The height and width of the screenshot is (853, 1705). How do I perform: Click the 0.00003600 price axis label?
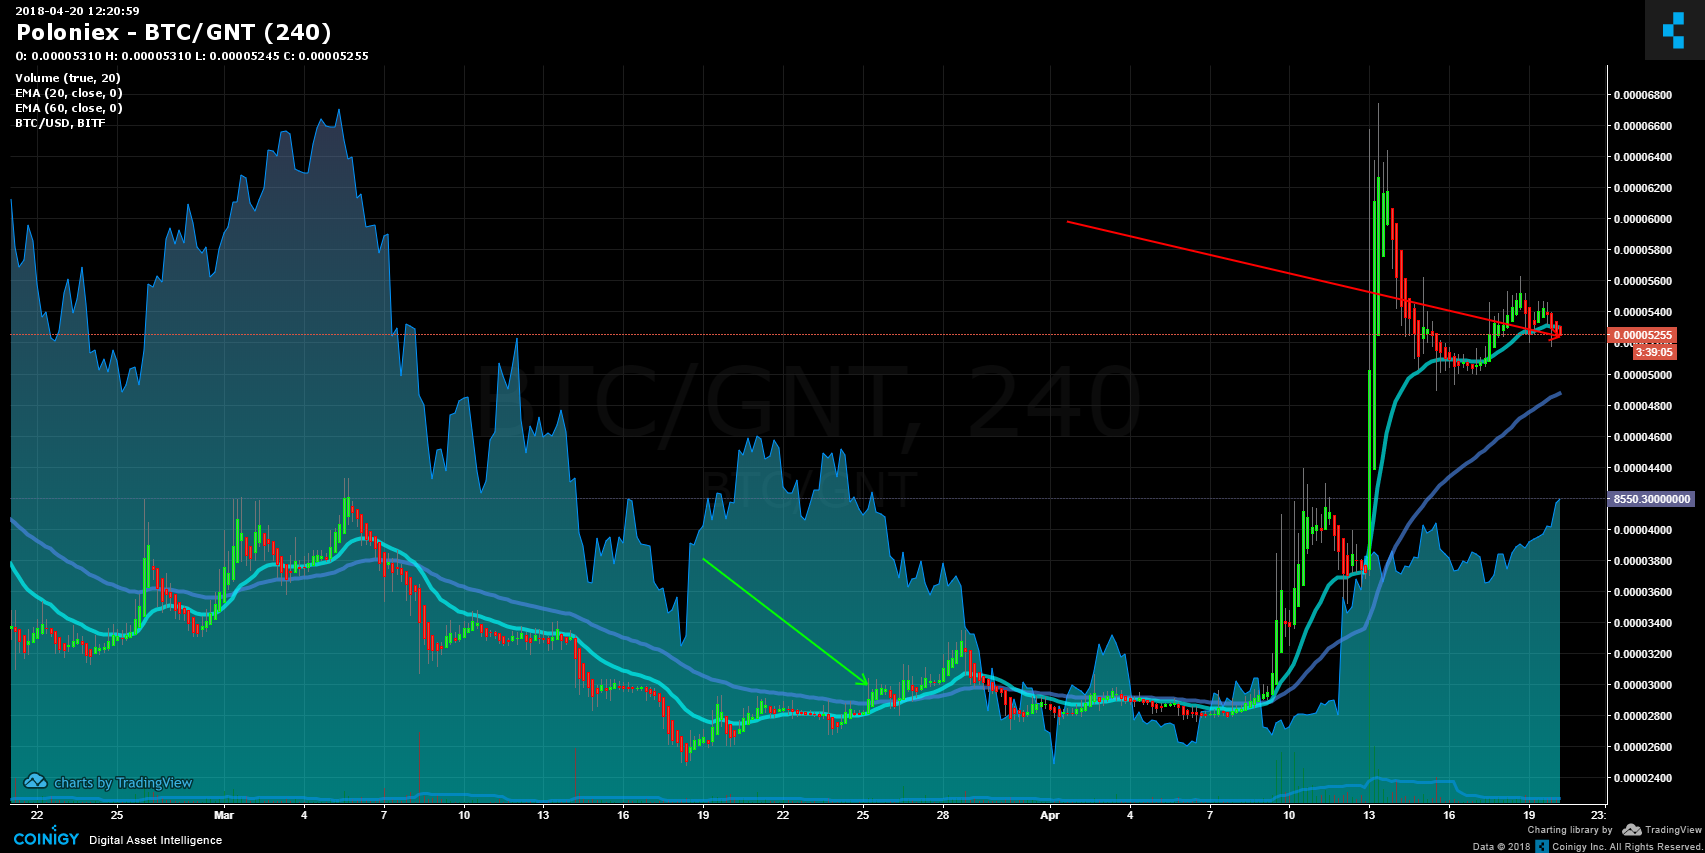(1642, 592)
